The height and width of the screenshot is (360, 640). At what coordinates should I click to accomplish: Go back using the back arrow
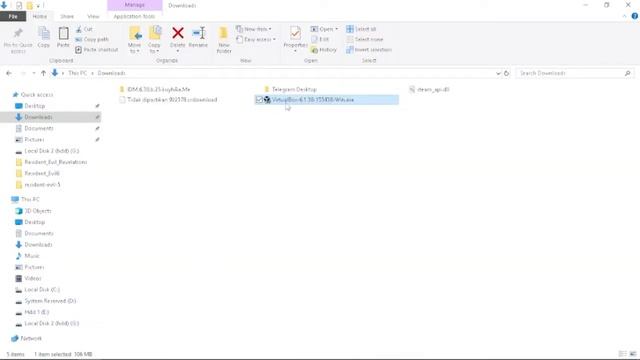click(x=9, y=73)
